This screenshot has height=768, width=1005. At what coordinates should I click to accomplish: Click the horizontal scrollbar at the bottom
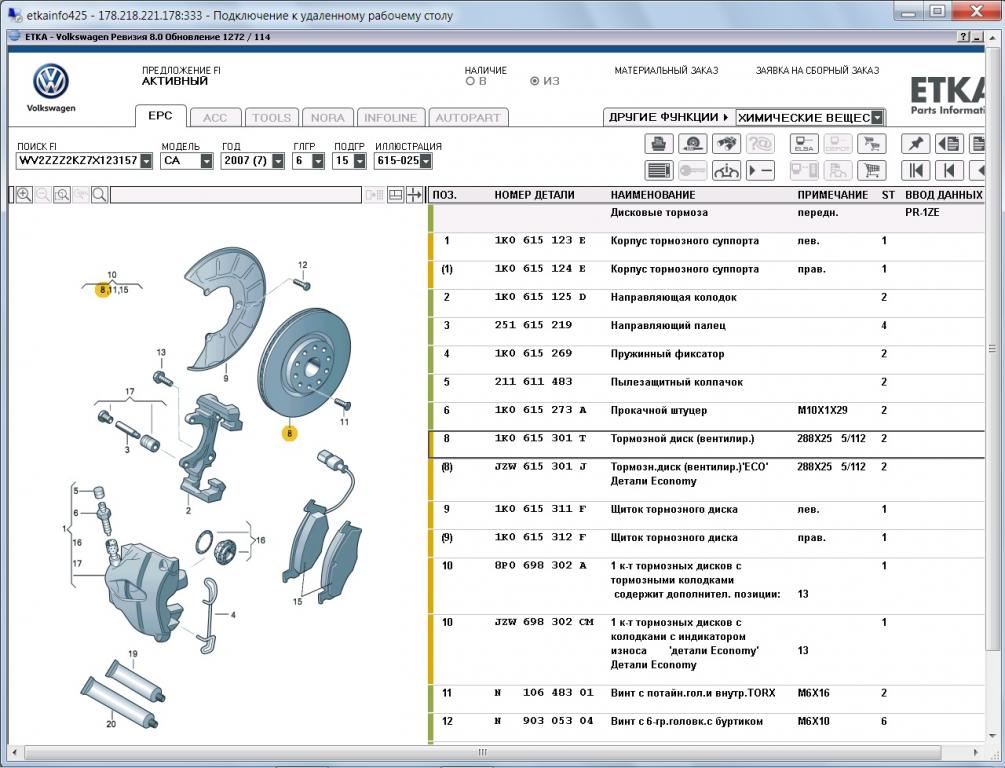[482, 752]
